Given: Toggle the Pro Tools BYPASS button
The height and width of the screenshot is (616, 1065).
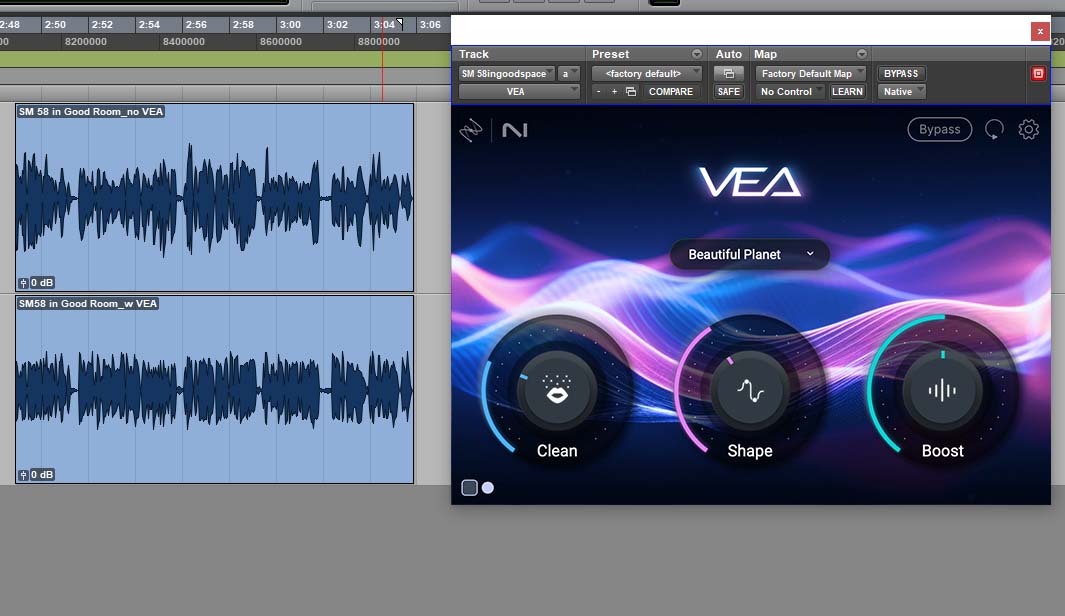Looking at the screenshot, I should [901, 73].
